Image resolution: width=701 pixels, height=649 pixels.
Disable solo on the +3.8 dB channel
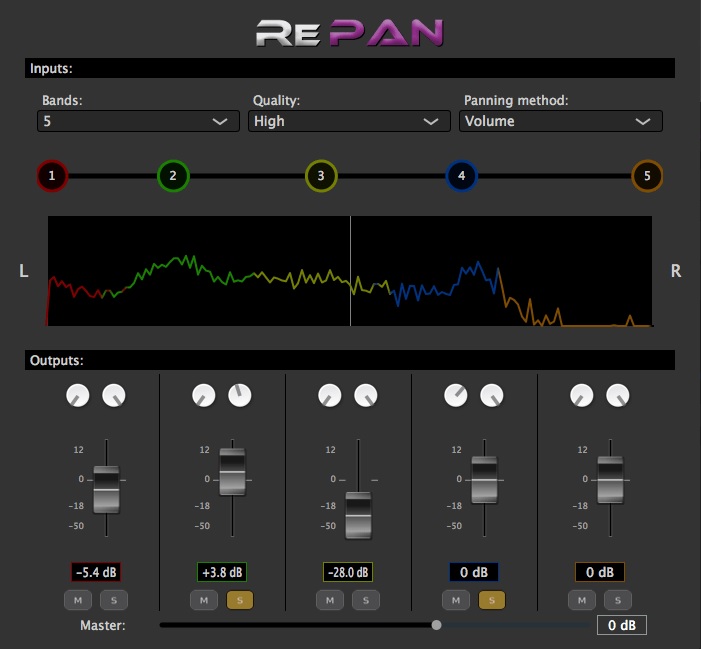[x=240, y=600]
